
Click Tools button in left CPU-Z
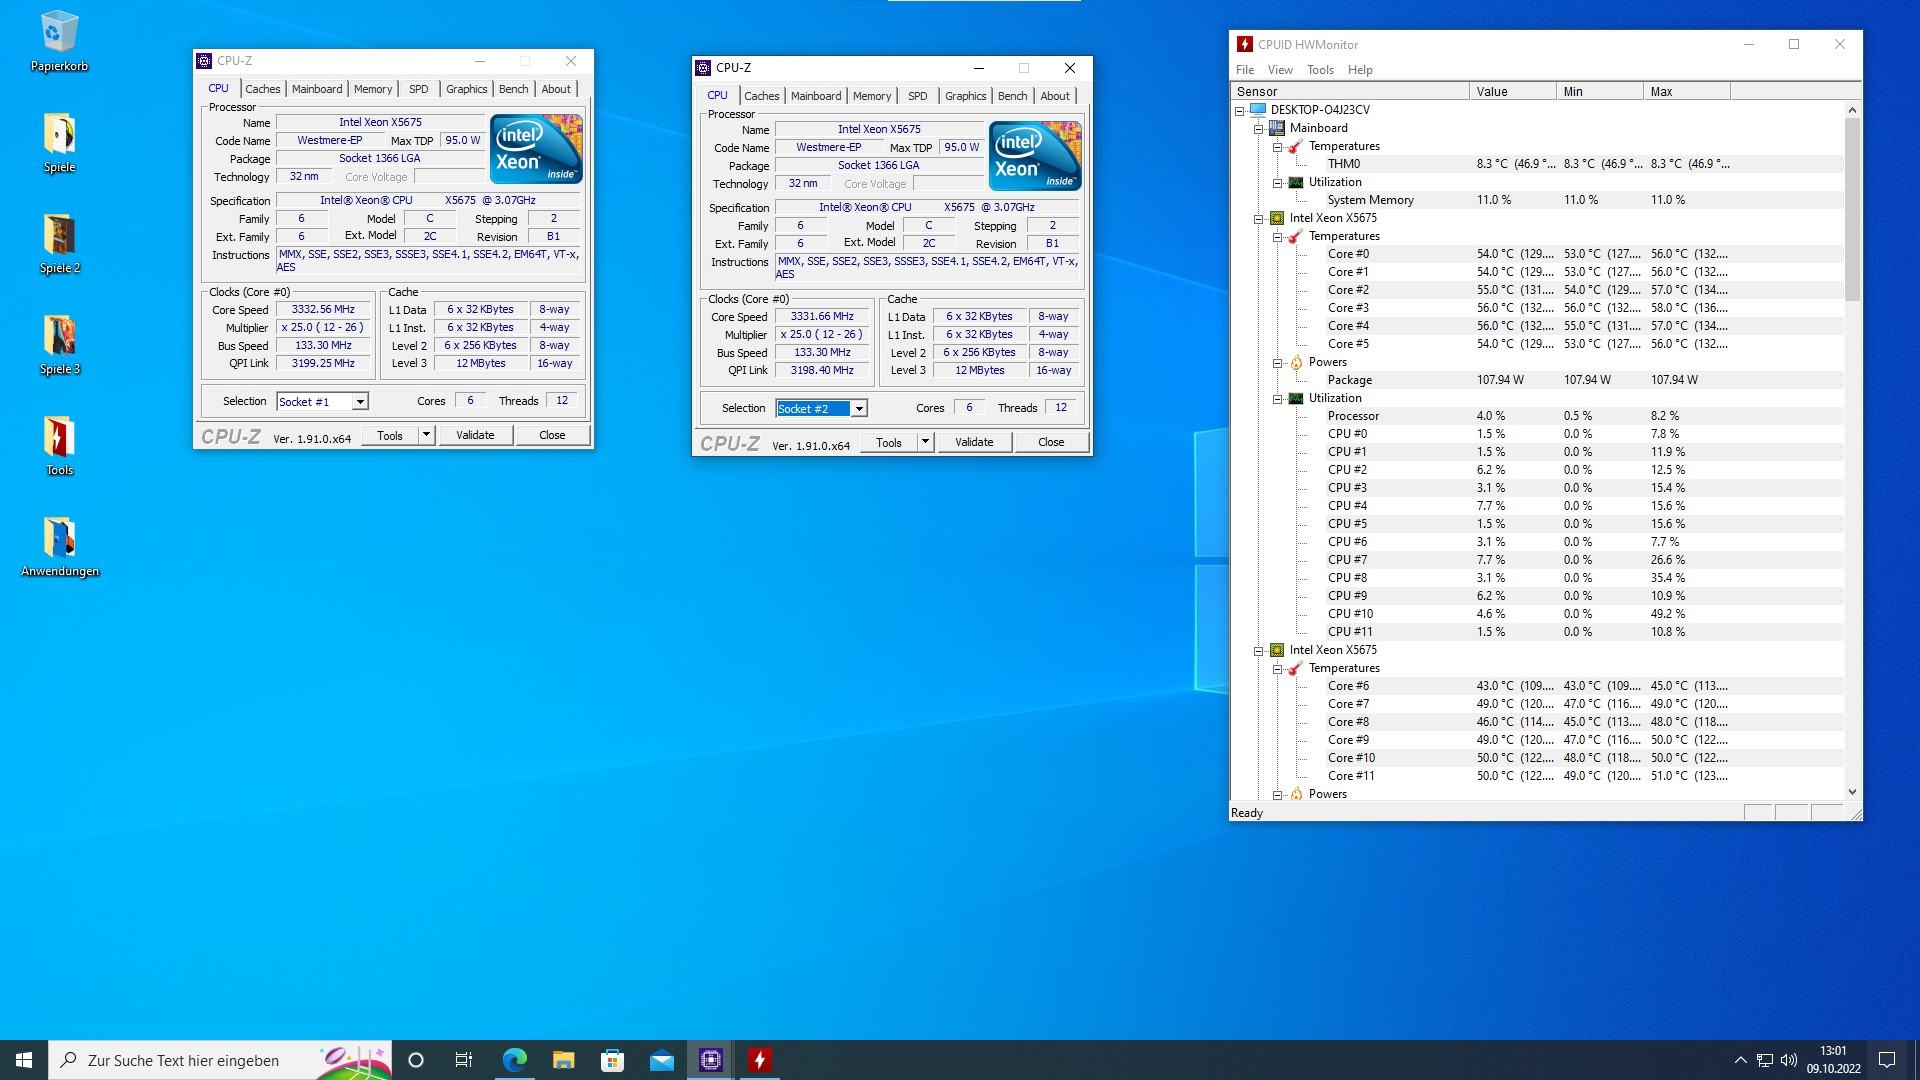(x=390, y=435)
